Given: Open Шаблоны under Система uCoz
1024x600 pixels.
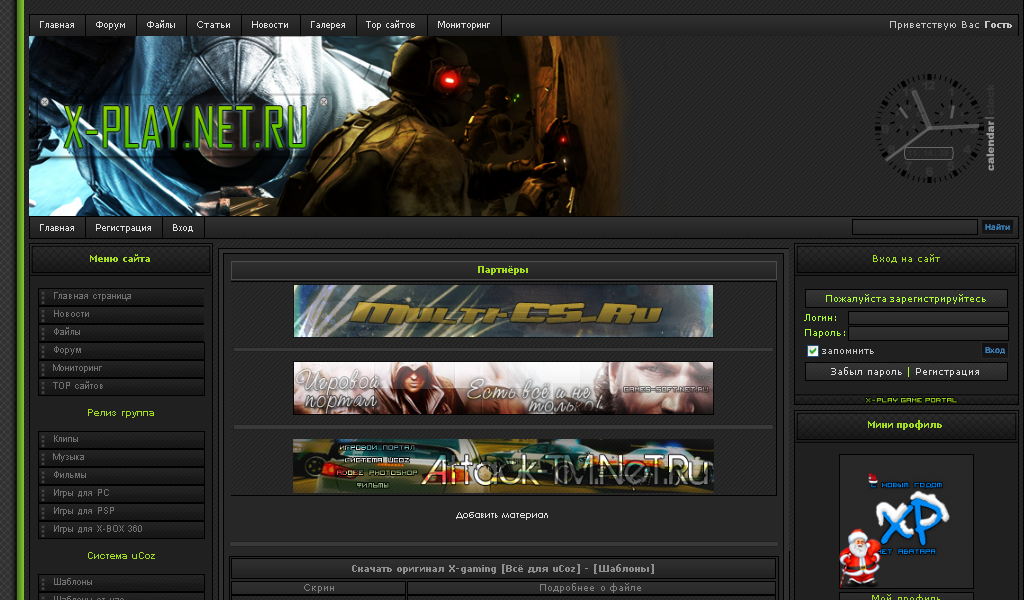Looking at the screenshot, I should point(121,582).
